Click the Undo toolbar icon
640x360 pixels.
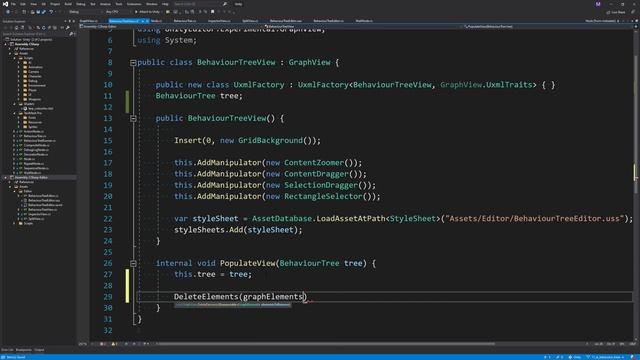51,12
